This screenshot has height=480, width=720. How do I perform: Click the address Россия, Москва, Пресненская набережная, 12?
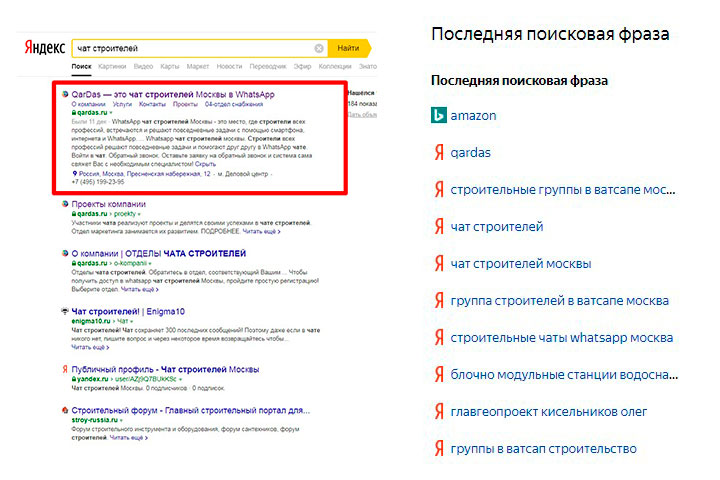(145, 174)
